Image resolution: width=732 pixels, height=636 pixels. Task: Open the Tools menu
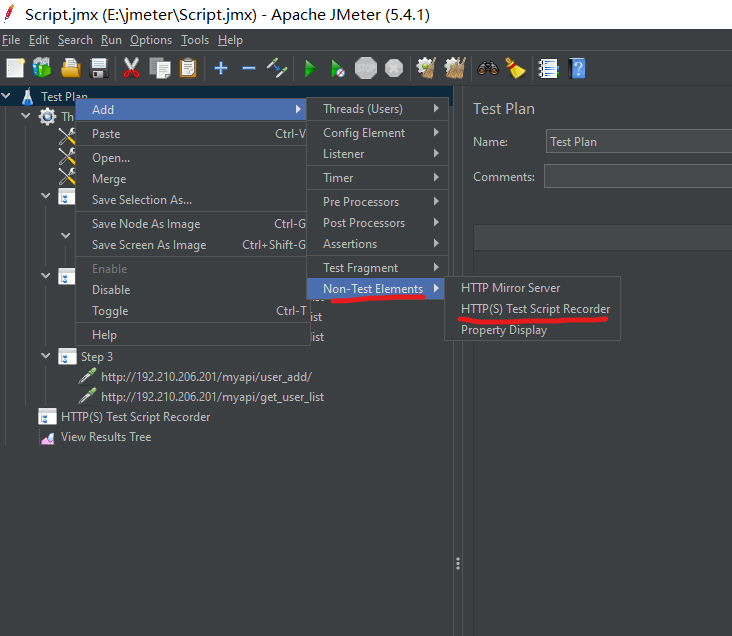pos(195,40)
